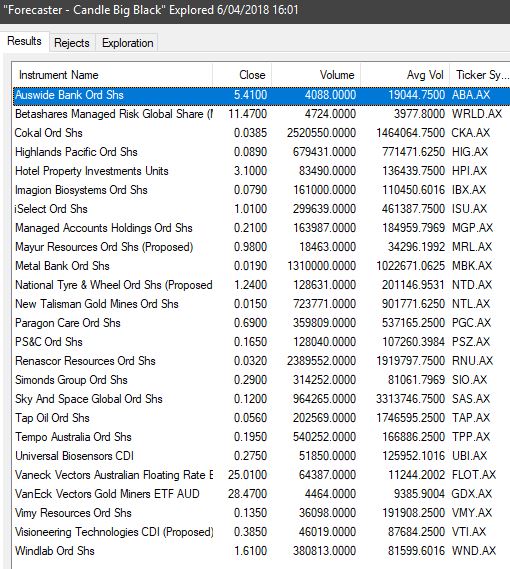Click the Volume value 380813.0000
Viewport: 510px width, 569px height.
pos(325,550)
